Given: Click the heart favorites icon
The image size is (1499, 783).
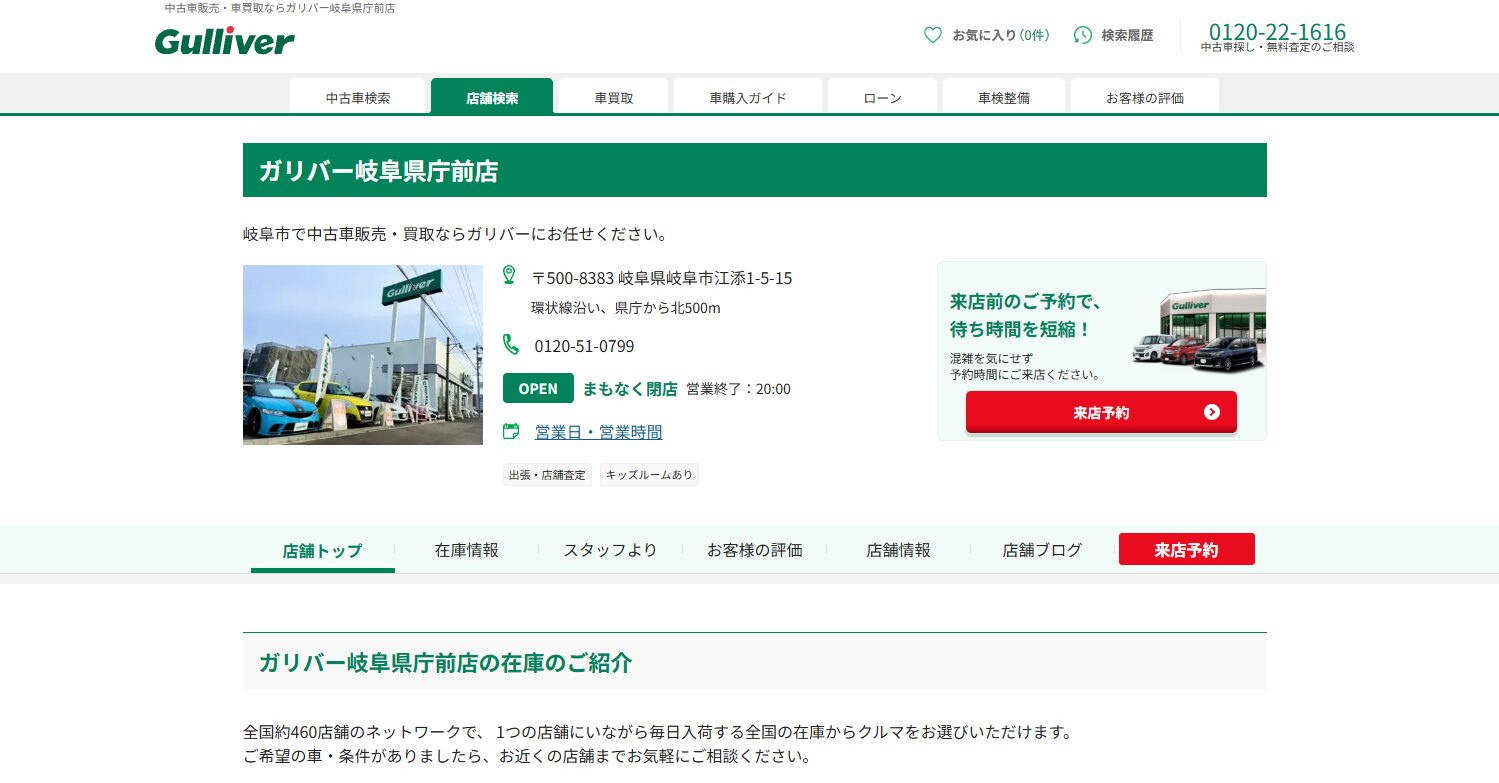Looking at the screenshot, I should pos(932,35).
